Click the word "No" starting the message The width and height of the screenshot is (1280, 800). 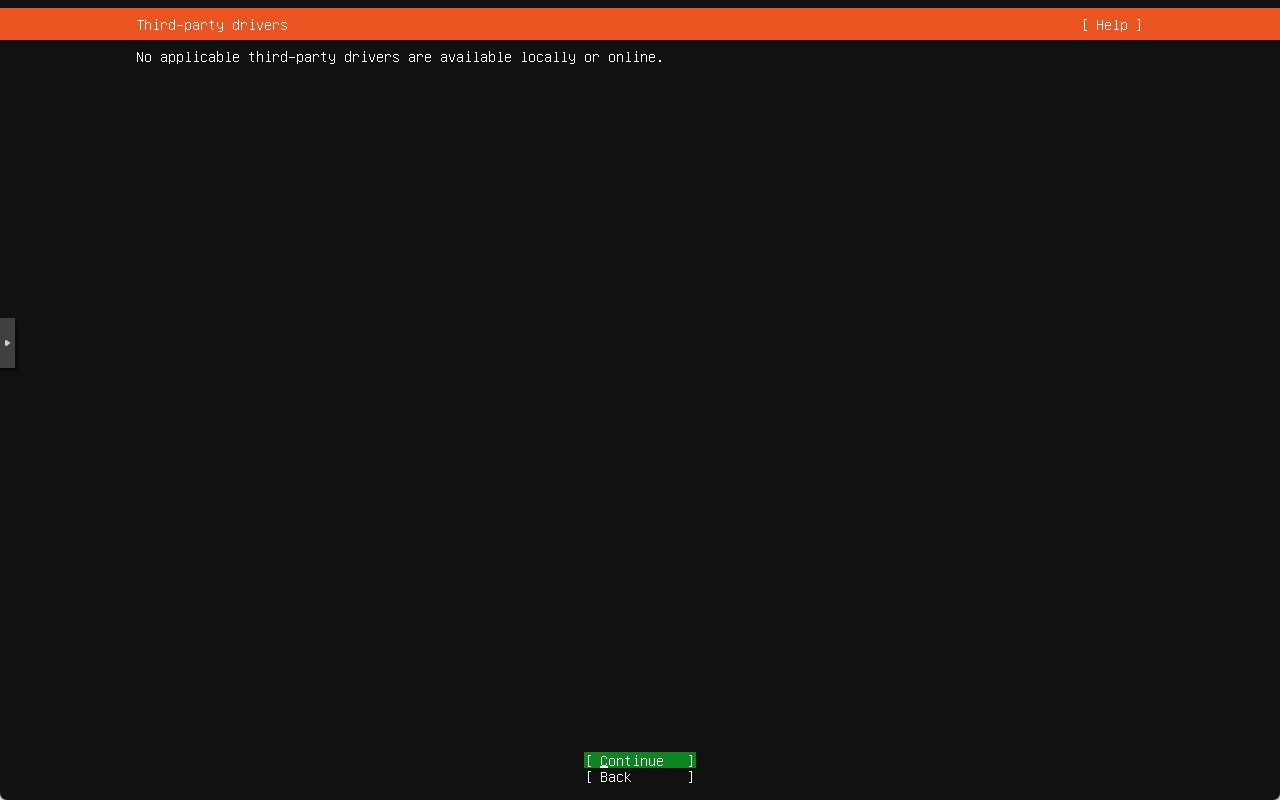tap(144, 57)
